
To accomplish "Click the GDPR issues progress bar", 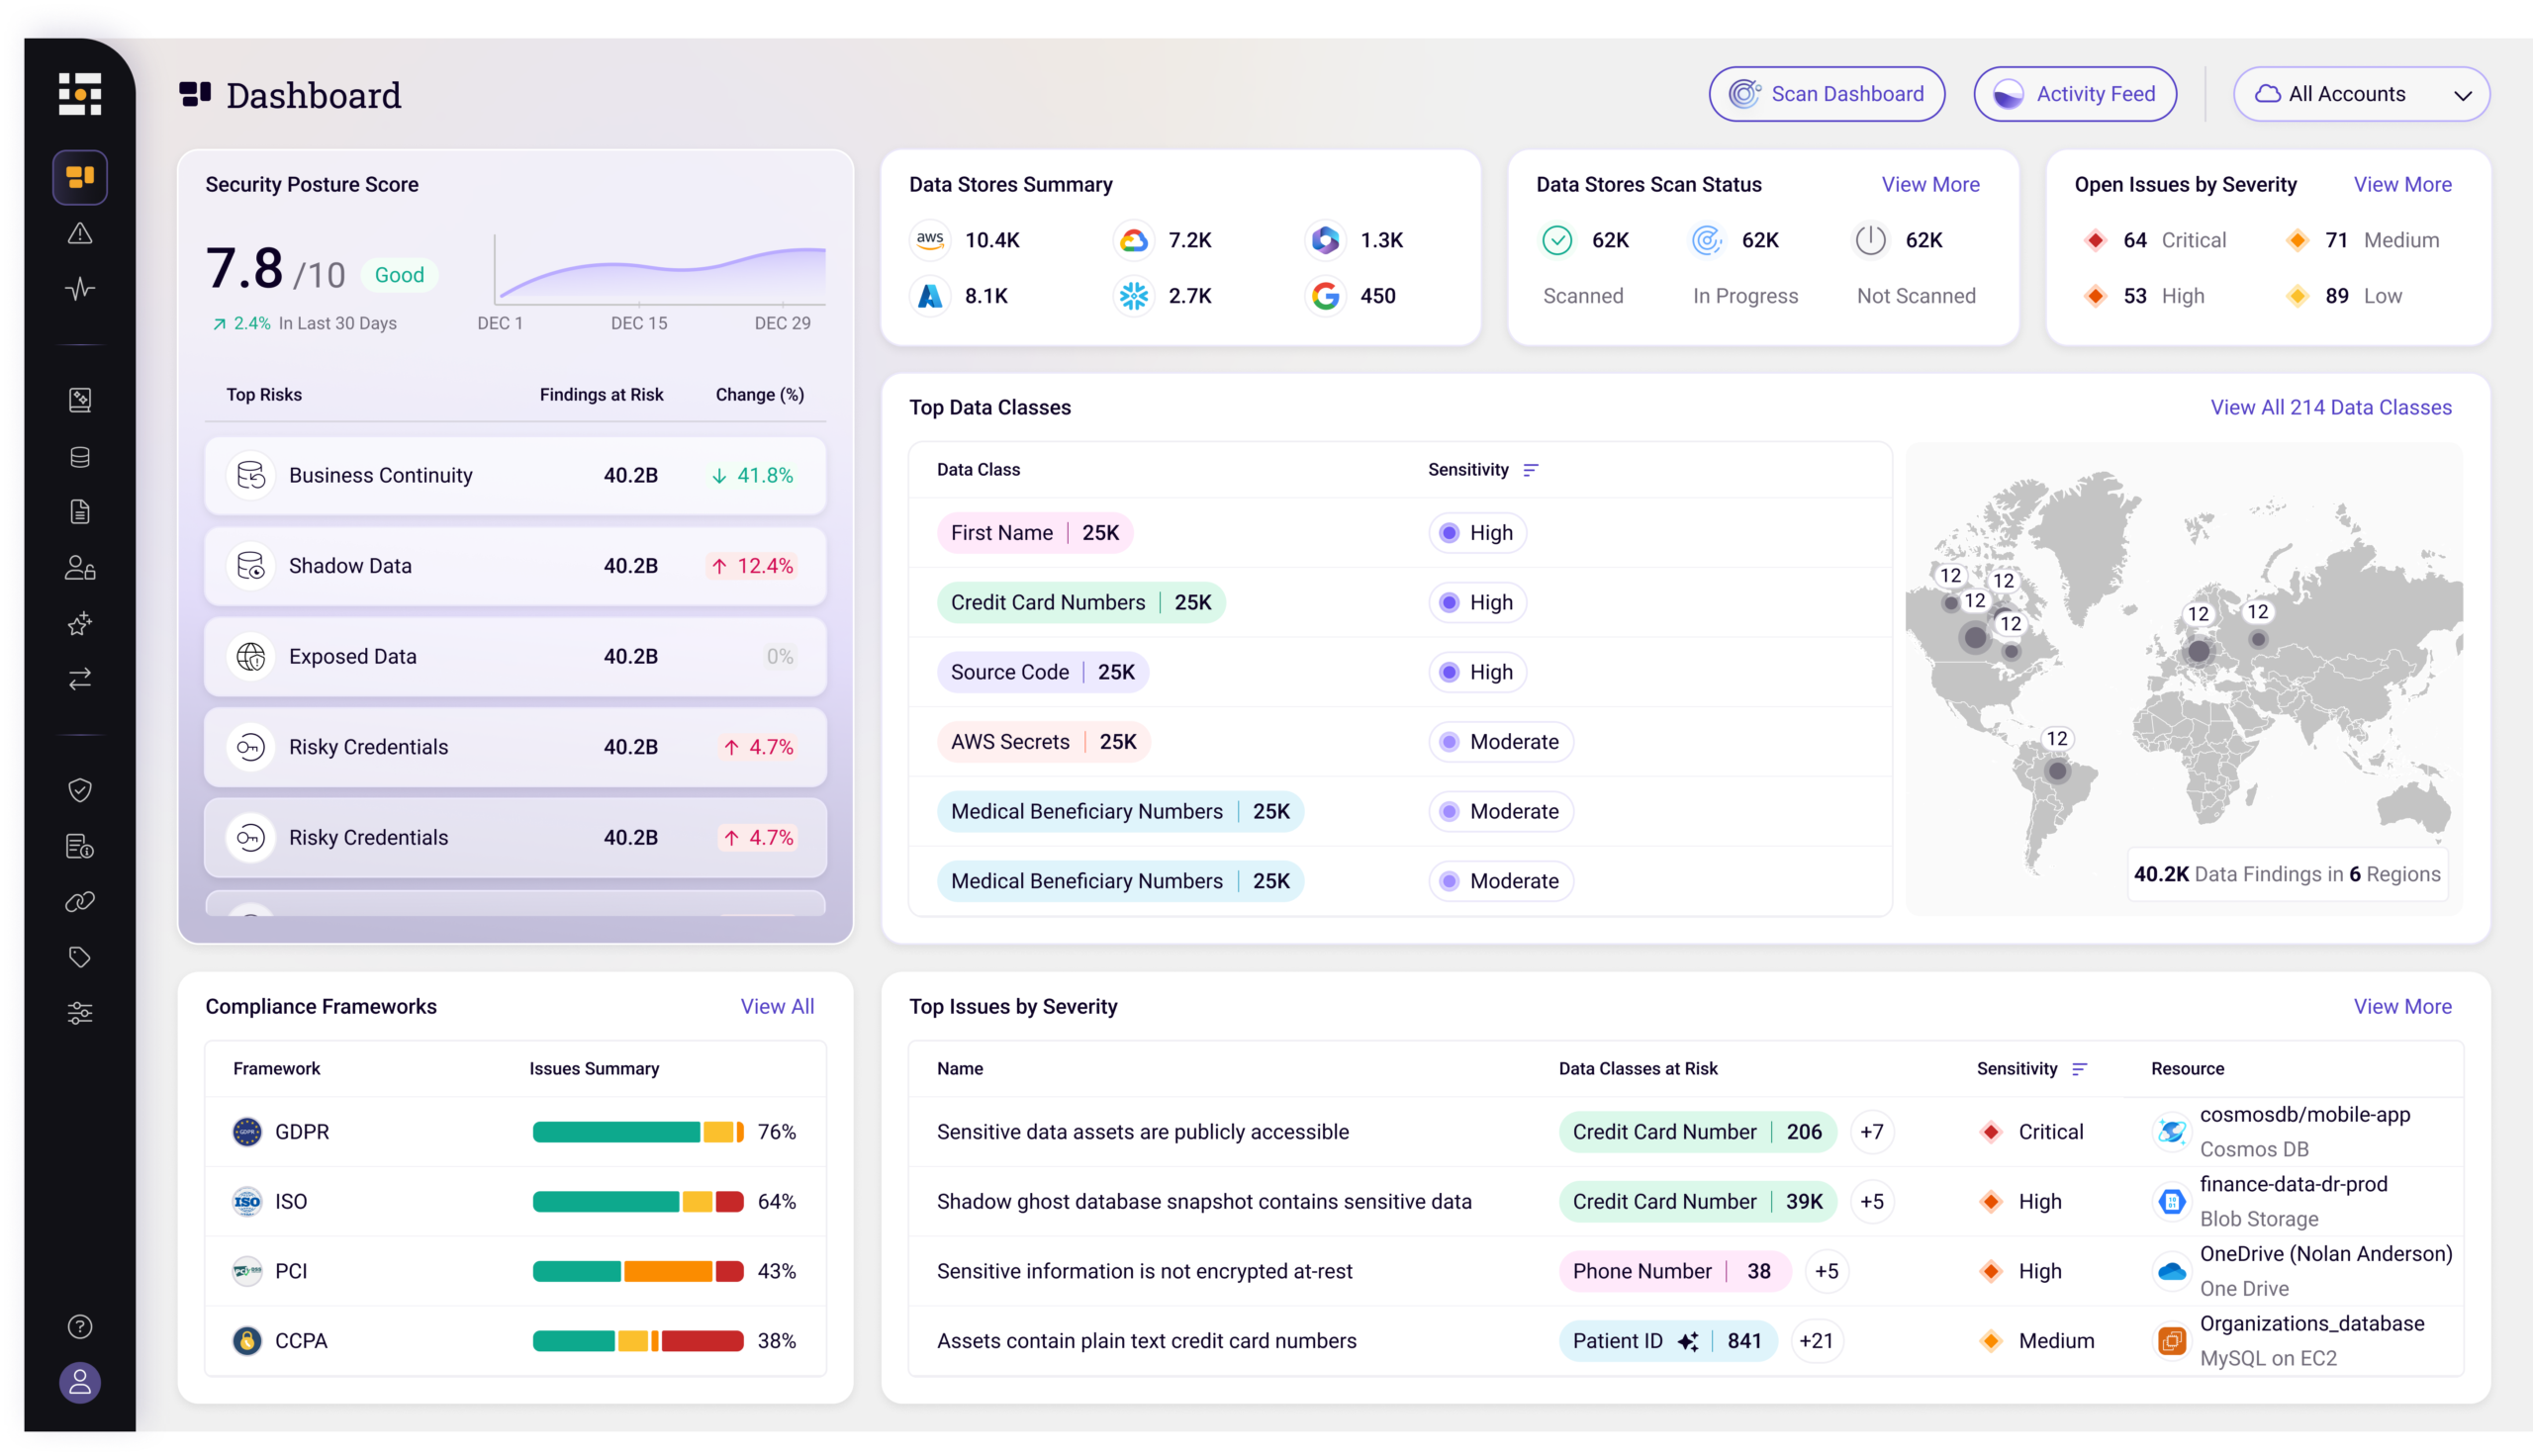I will pyautogui.click(x=638, y=1132).
